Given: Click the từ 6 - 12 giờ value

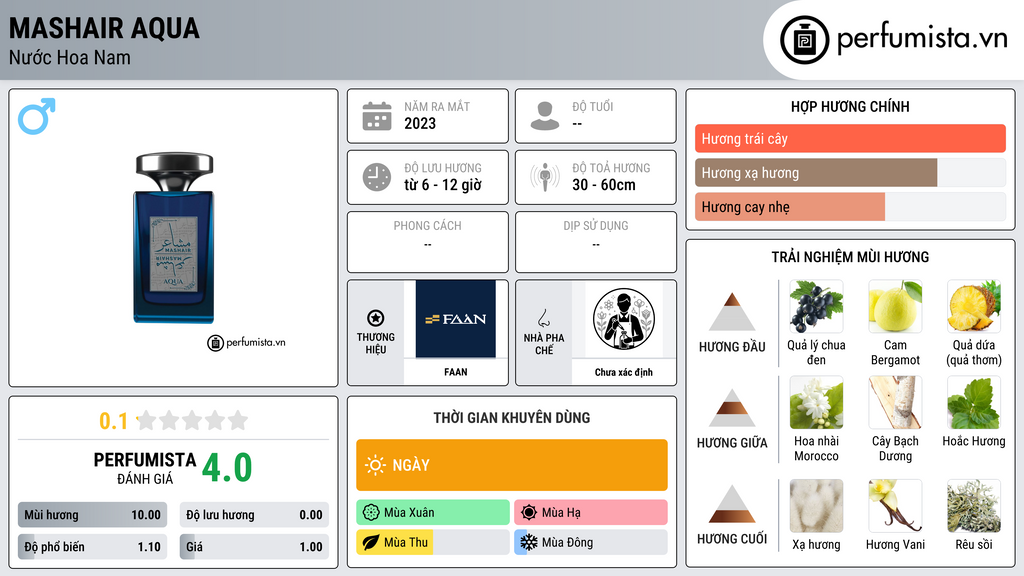Looking at the screenshot, I should [443, 185].
